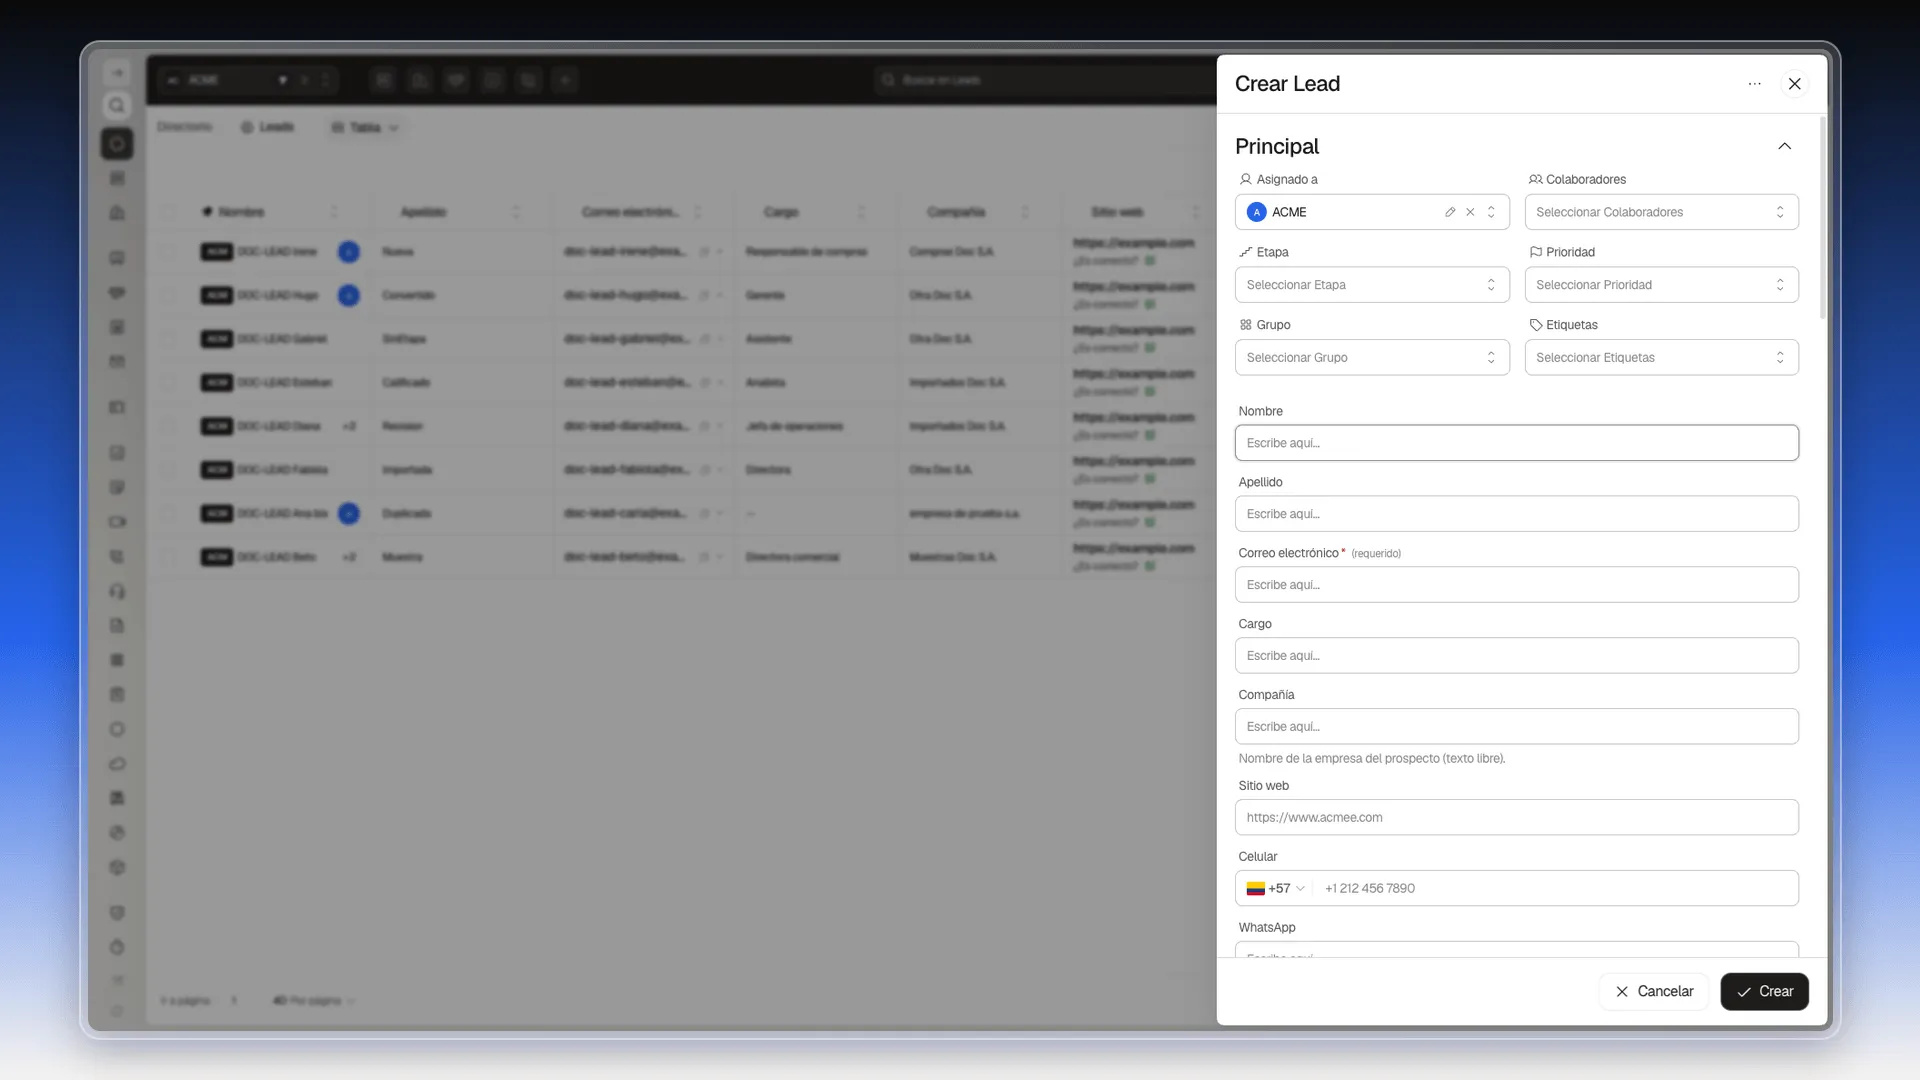1920x1080 pixels.
Task: Open the +57 country code selector
Action: click(x=1276, y=889)
